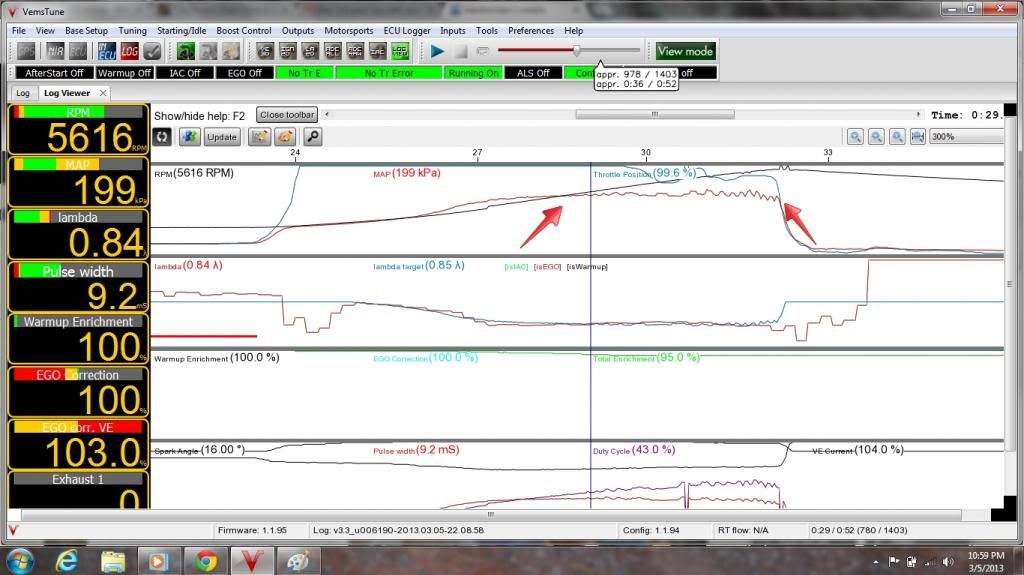Open the Base Setup menu
The width and height of the screenshot is (1024, 575).
click(x=86, y=31)
